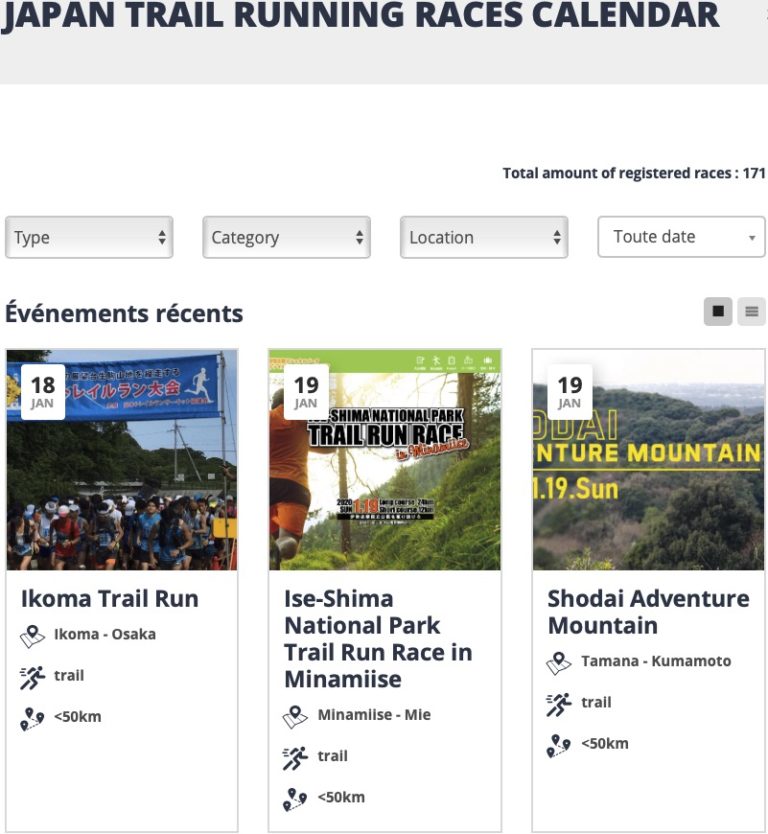Click the Événements récents heading
The height and width of the screenshot is (834, 768).
click(125, 313)
